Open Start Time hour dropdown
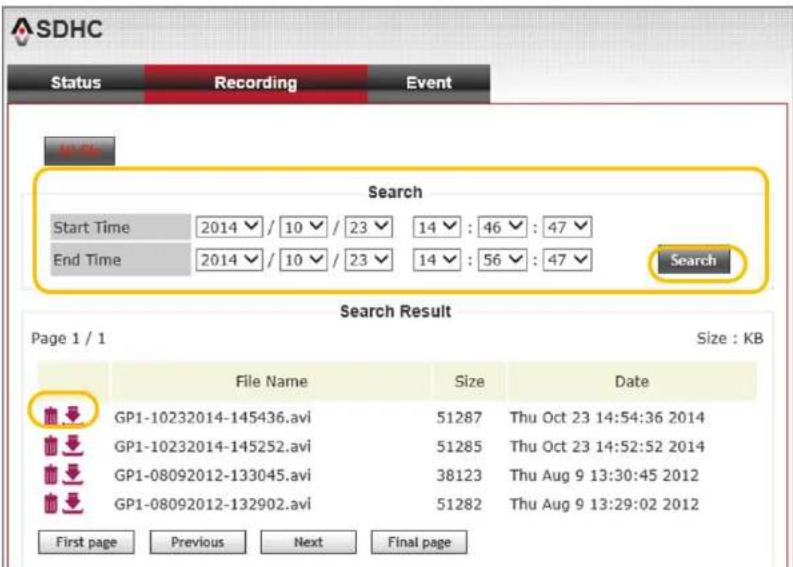Image resolution: width=793 pixels, height=567 pixels. point(436,227)
